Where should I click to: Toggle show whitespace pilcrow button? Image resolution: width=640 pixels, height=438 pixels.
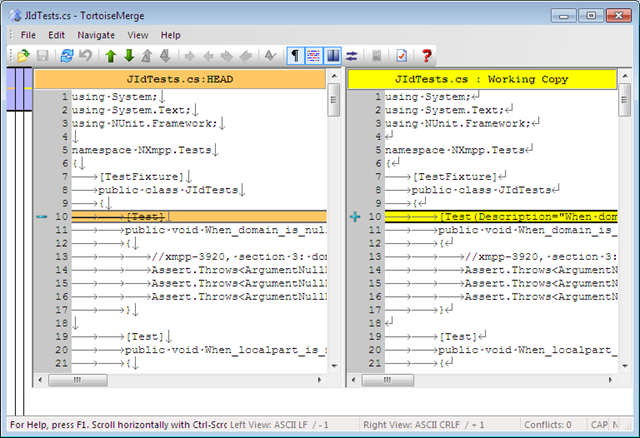point(296,56)
